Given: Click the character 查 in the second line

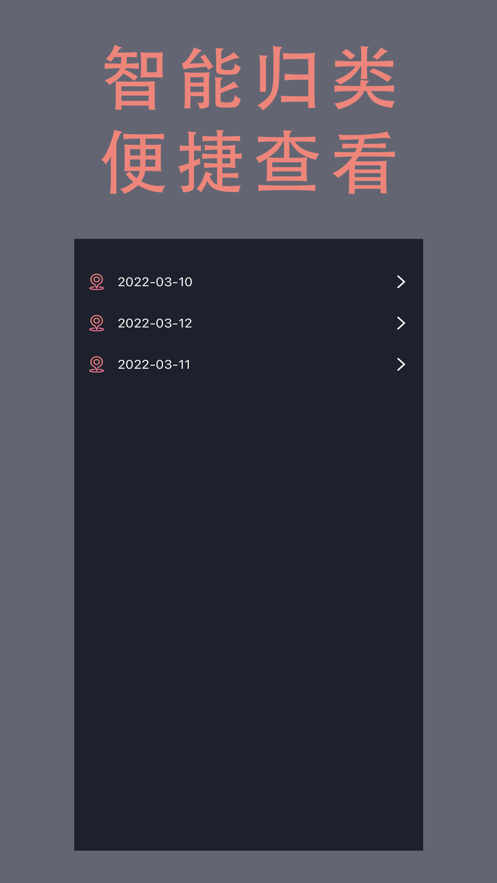Looking at the screenshot, I should point(288,162).
